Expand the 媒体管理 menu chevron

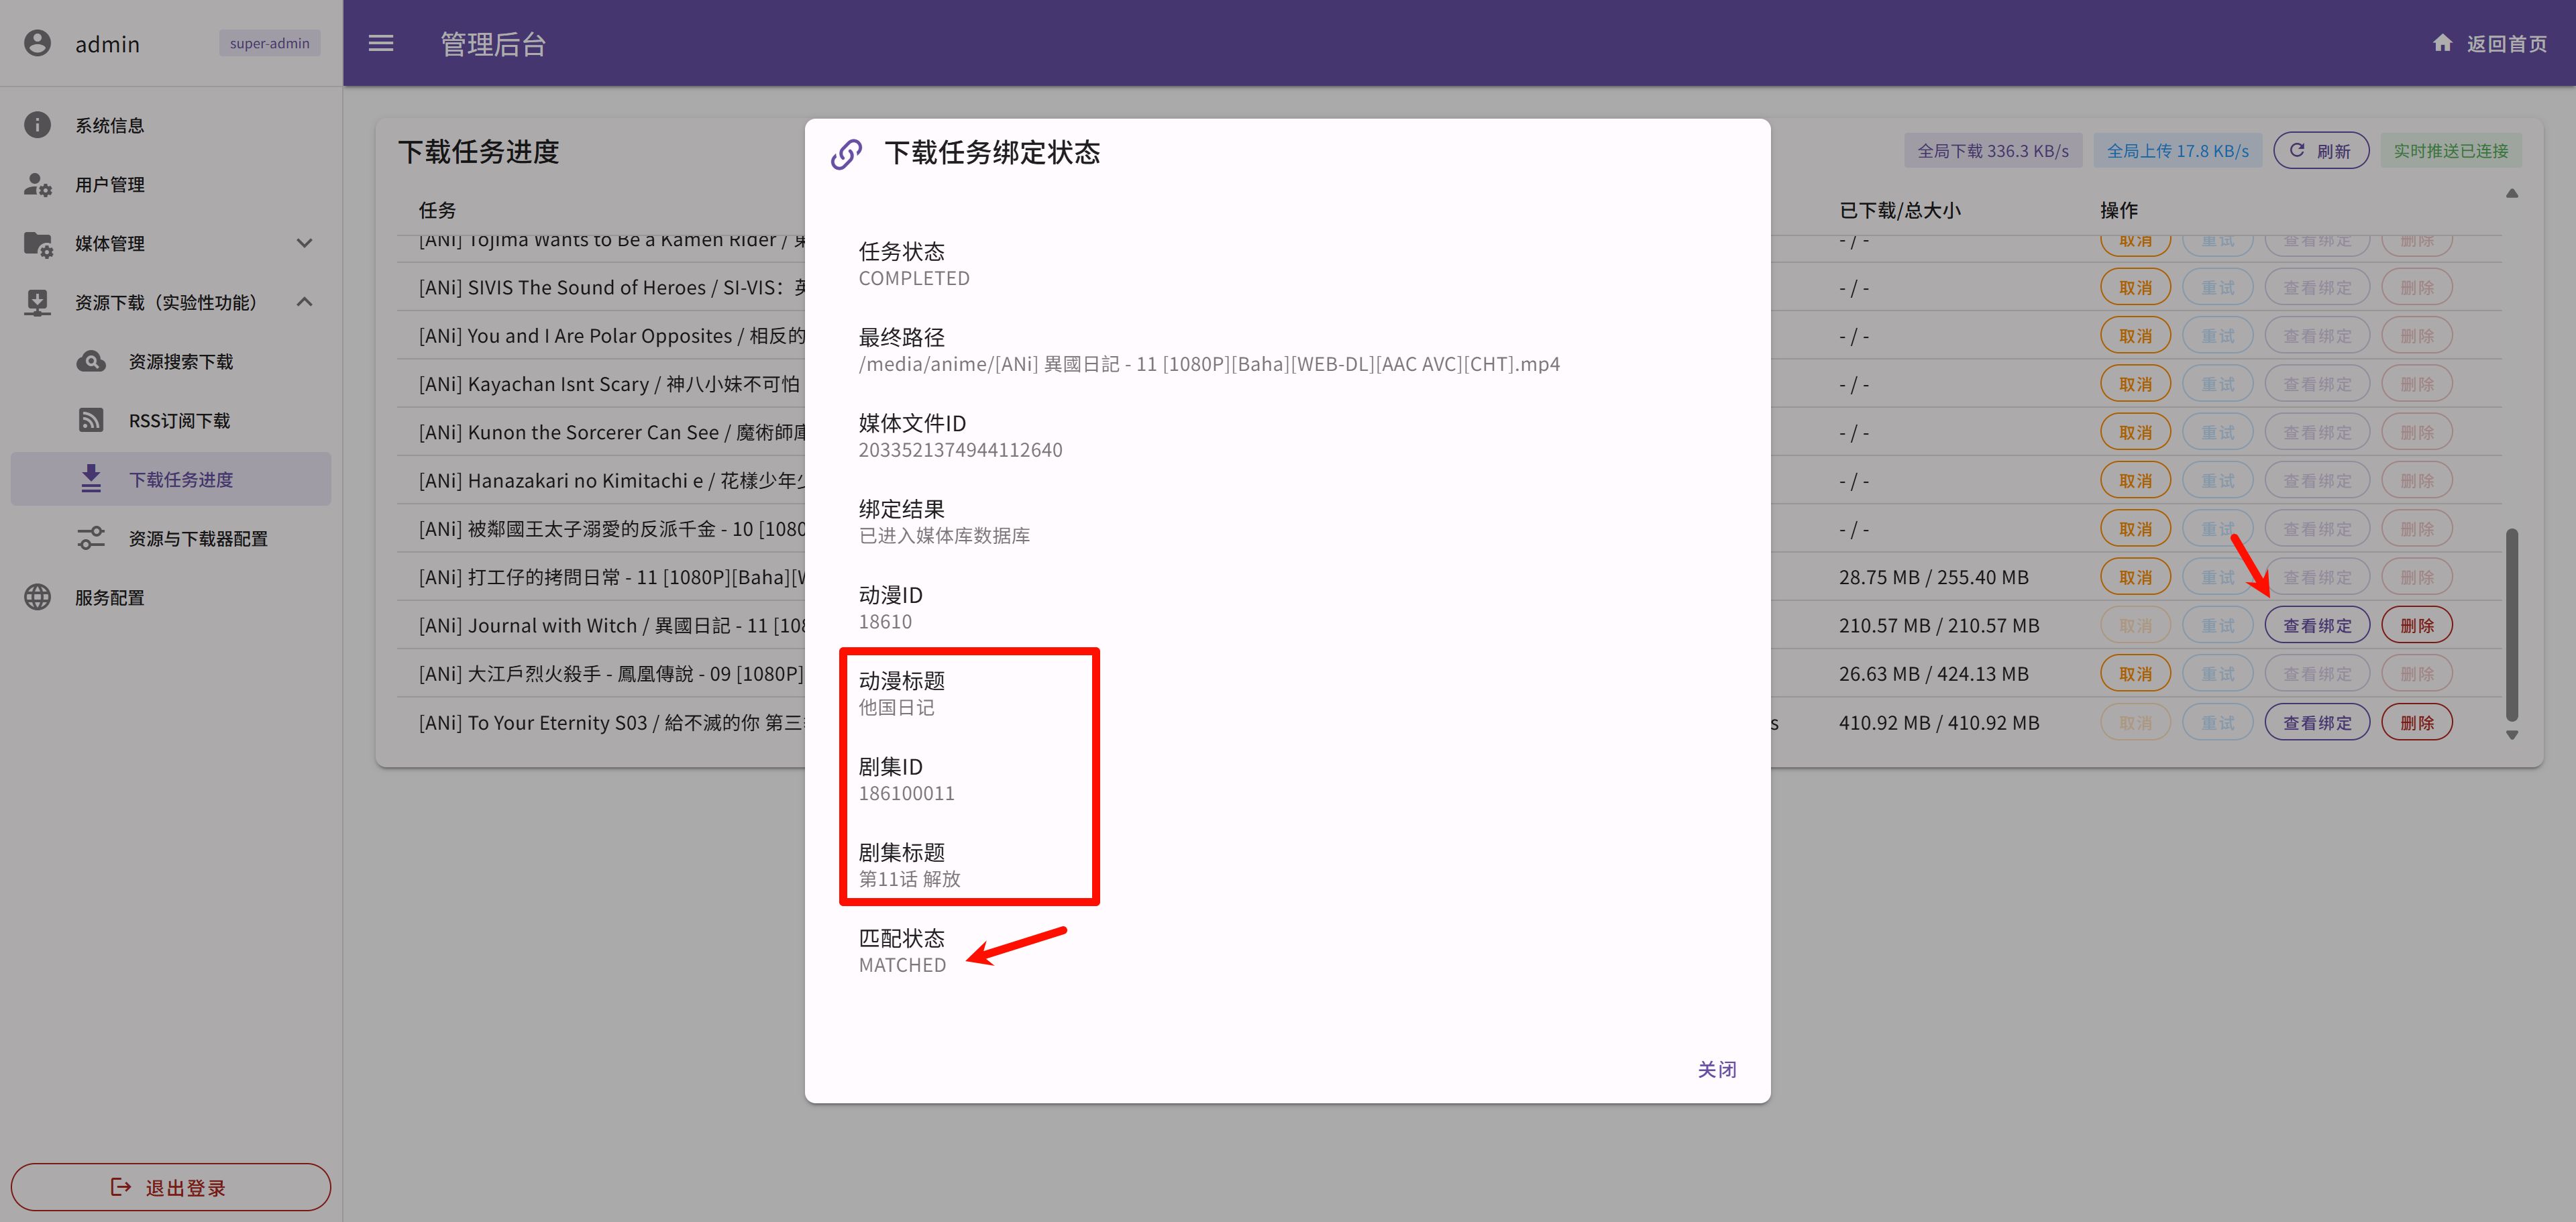point(305,243)
